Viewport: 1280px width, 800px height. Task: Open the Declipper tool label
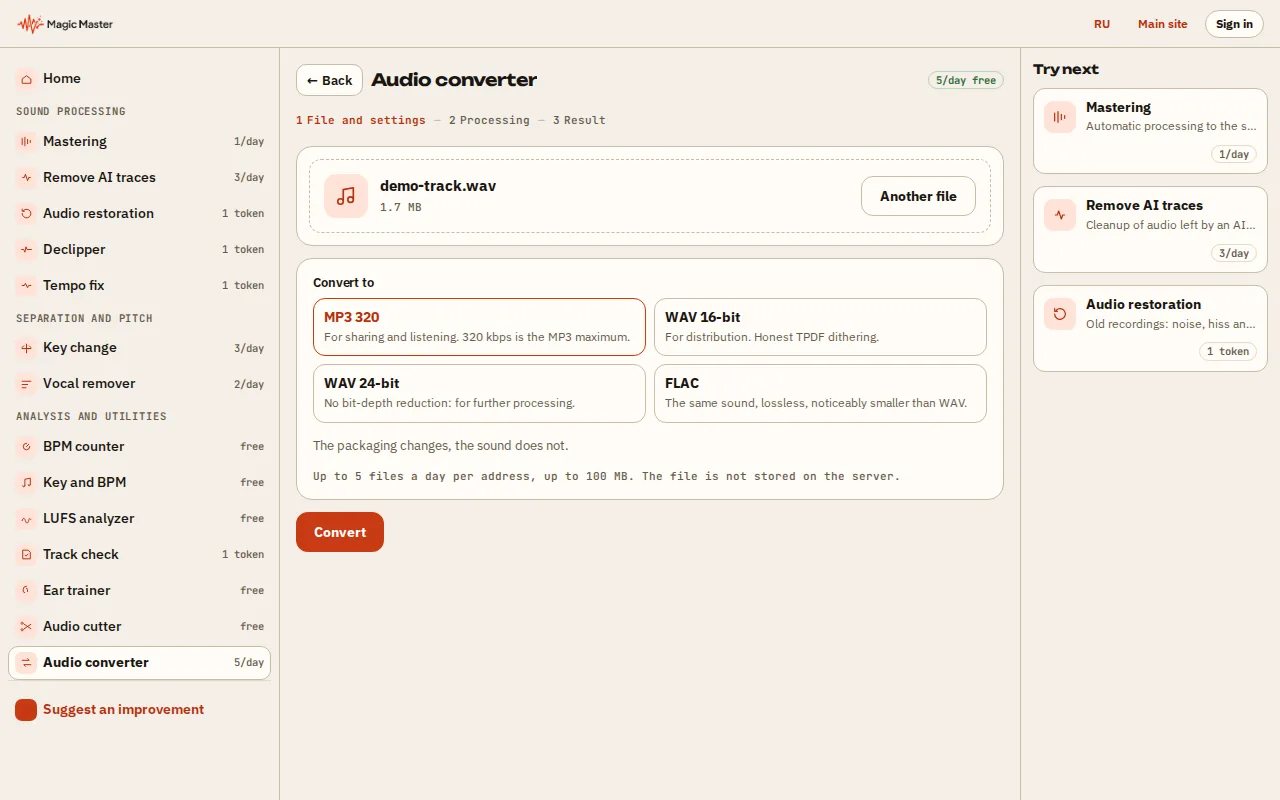click(x=74, y=249)
